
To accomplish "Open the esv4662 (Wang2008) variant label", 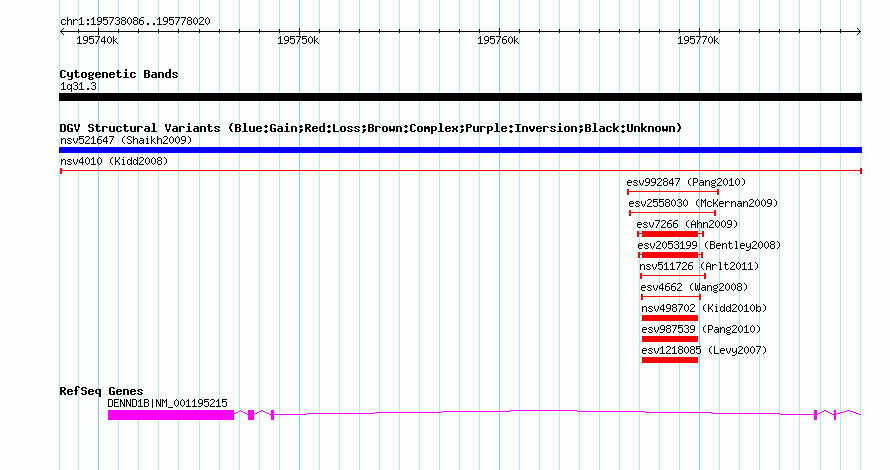I will pyautogui.click(x=694, y=287).
